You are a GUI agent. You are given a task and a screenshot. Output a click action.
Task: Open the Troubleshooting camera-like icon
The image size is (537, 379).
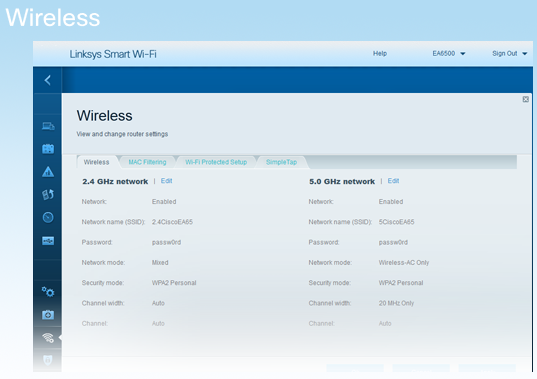48,315
